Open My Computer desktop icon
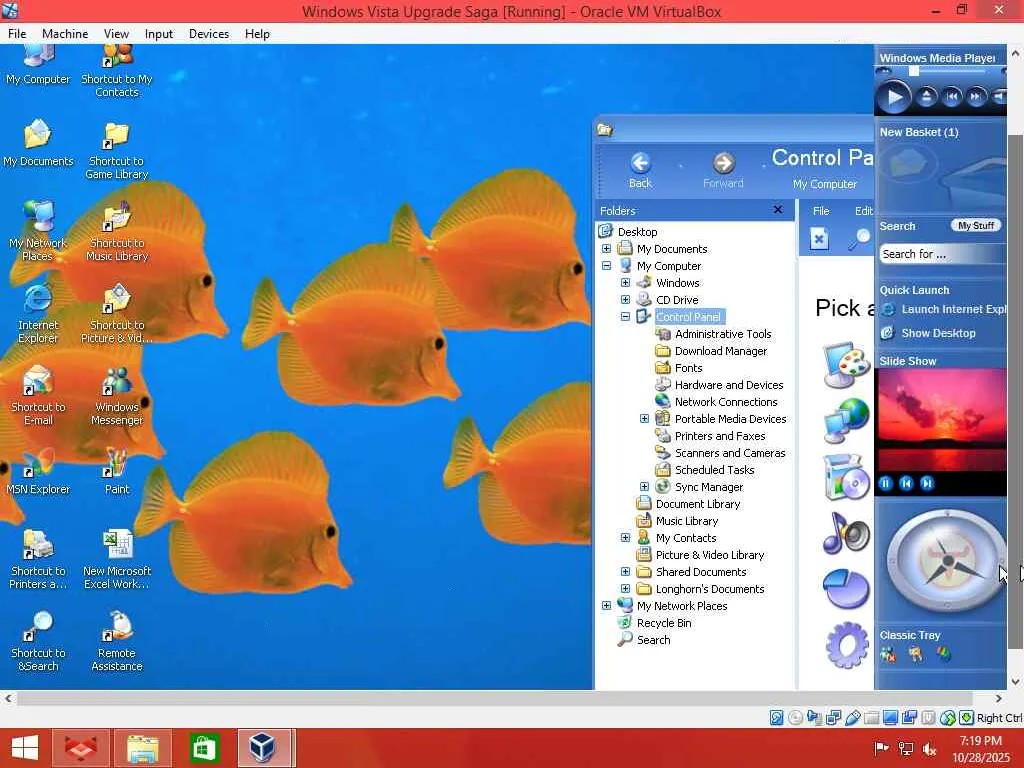The width and height of the screenshot is (1024, 768). [x=38, y=65]
